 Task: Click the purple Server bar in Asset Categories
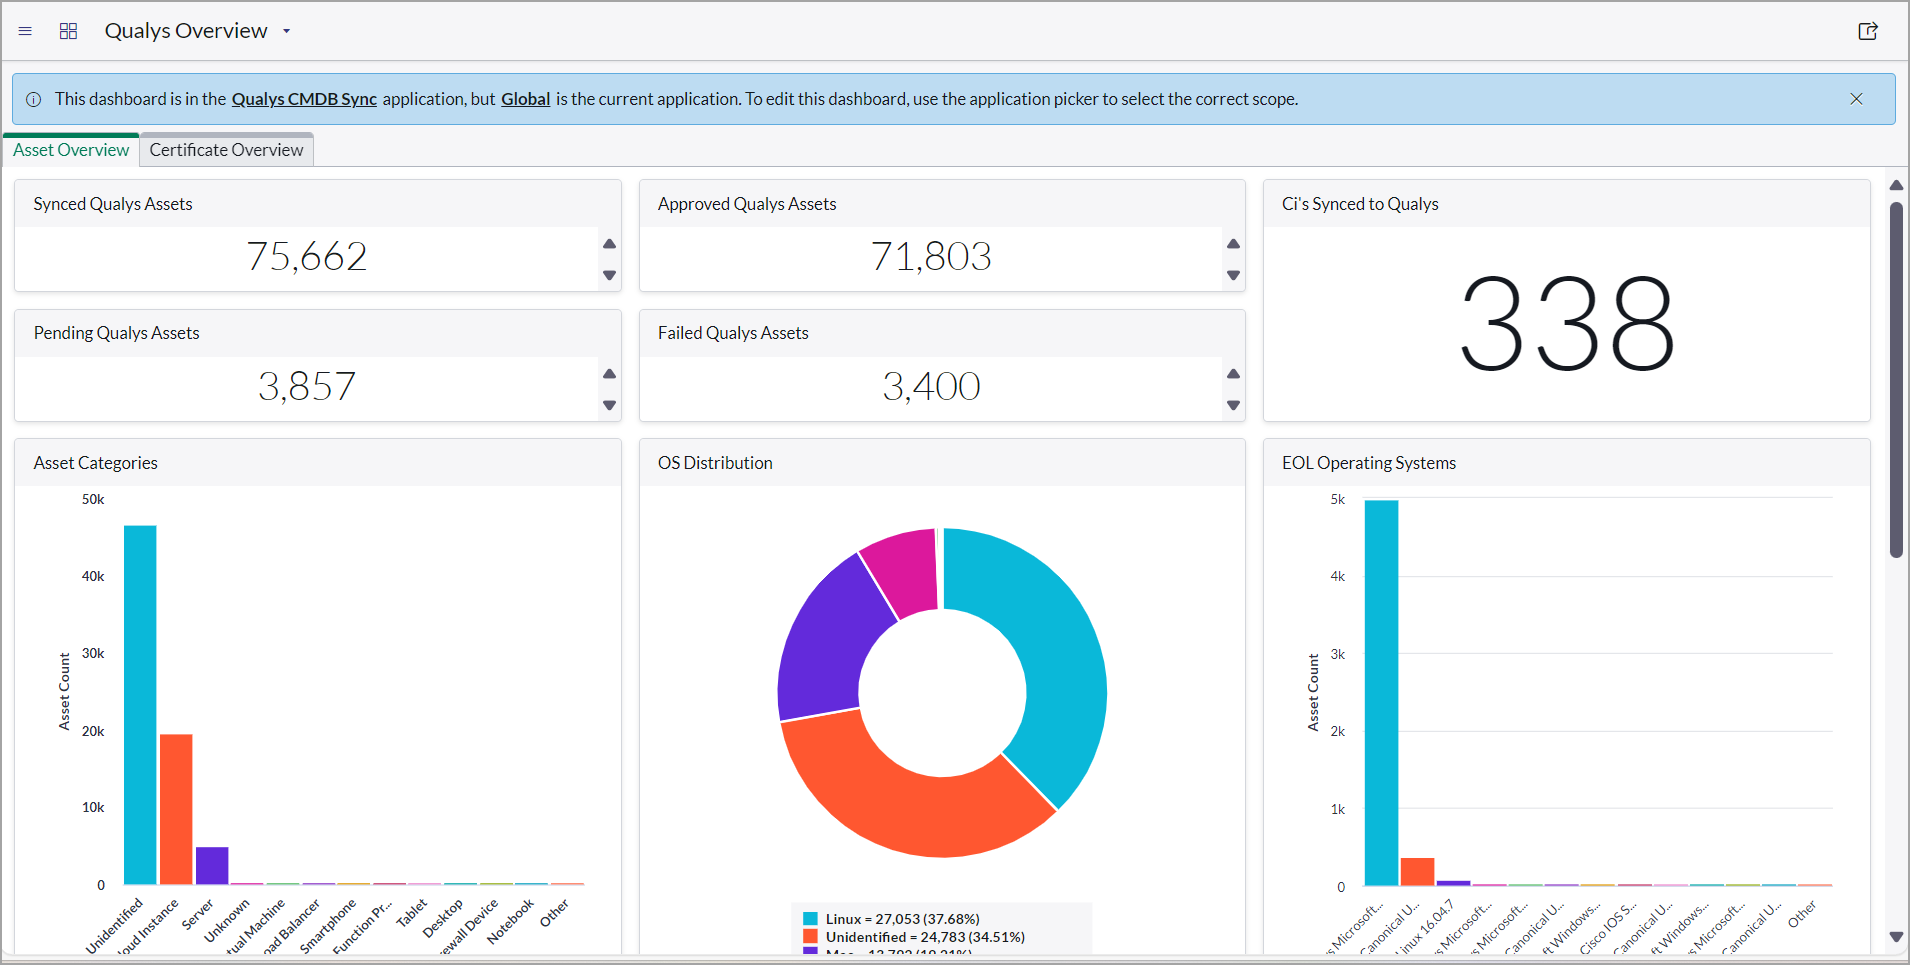(x=212, y=866)
